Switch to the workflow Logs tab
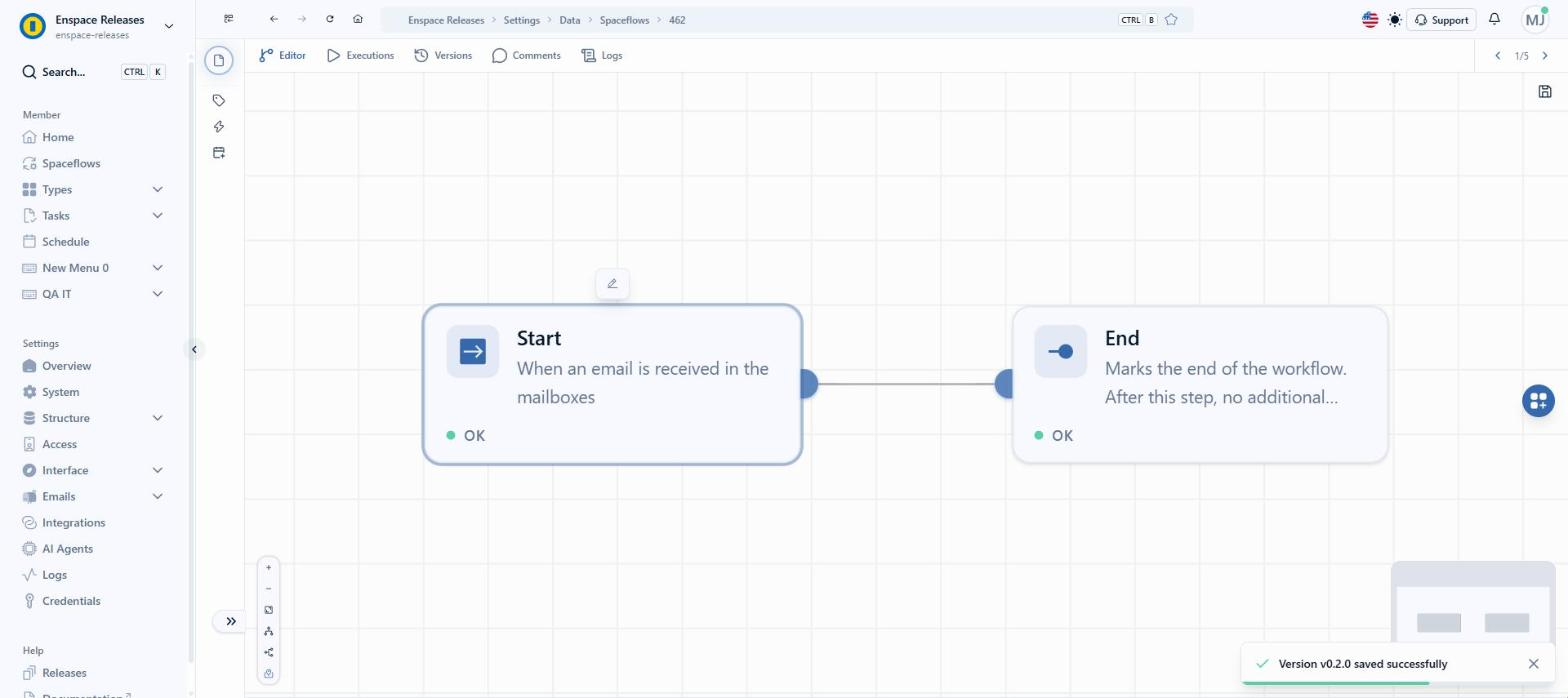Screen dimensions: 1568x698 point(602,55)
